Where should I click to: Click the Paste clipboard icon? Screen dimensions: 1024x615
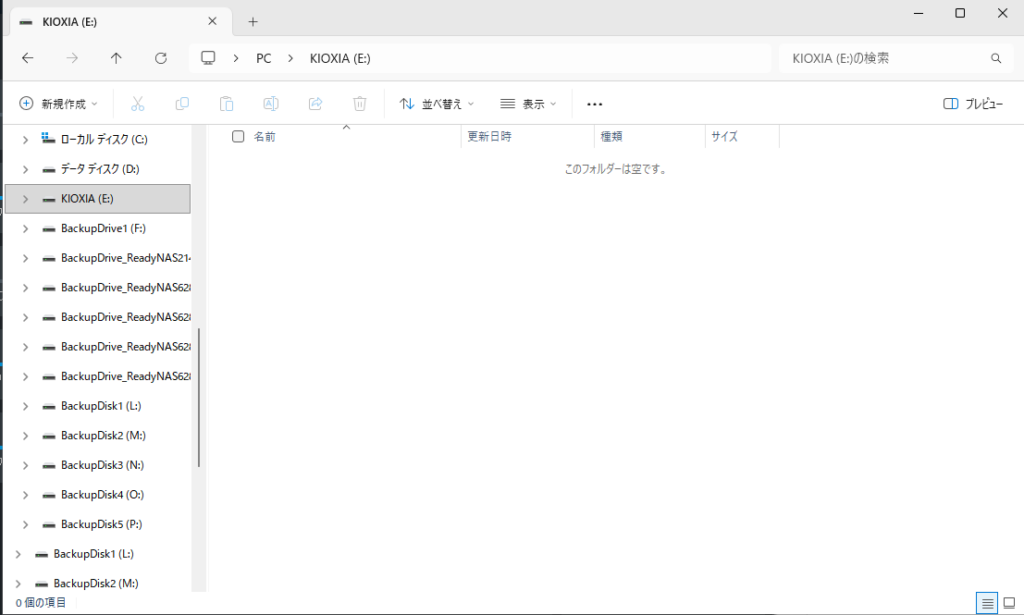coord(227,103)
